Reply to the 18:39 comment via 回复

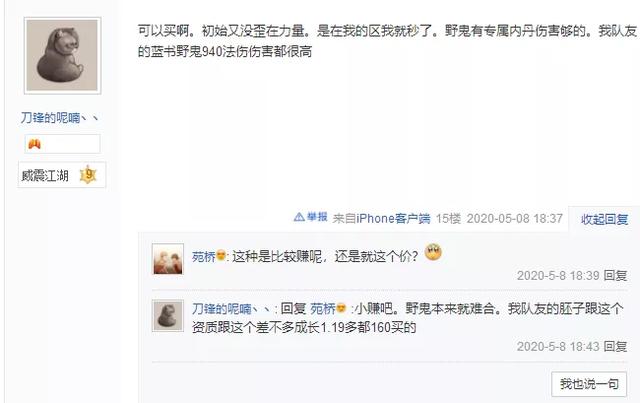point(615,276)
